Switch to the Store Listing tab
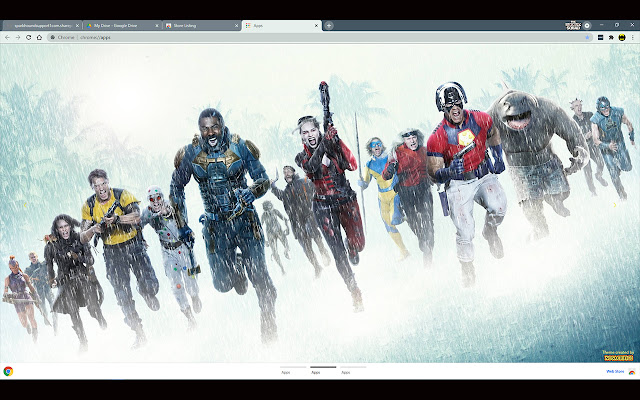The image size is (640, 400). point(202,25)
